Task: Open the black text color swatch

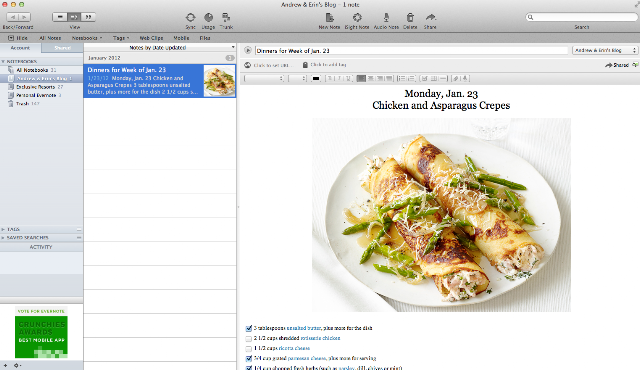Action: [x=316, y=78]
